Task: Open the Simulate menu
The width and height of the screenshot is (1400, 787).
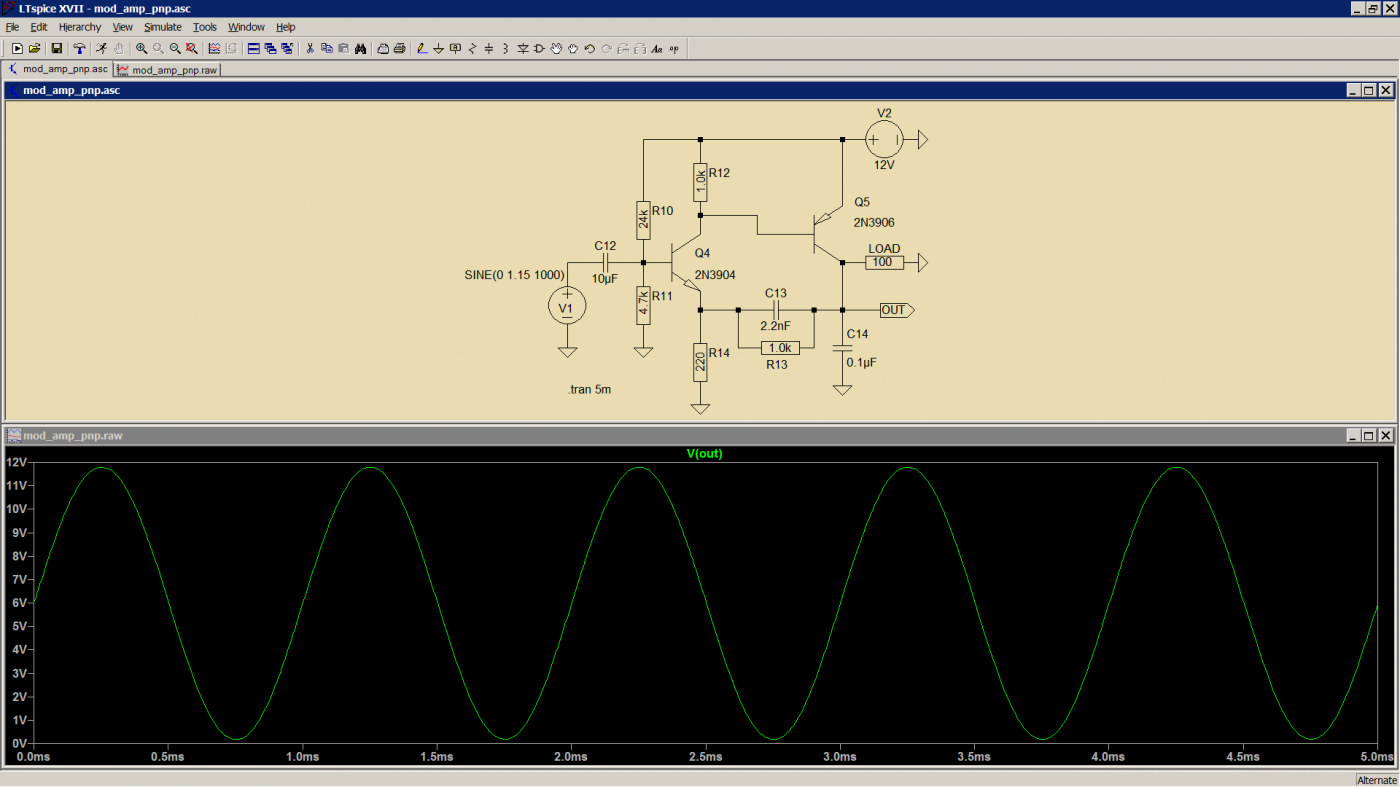Action: pos(162,27)
